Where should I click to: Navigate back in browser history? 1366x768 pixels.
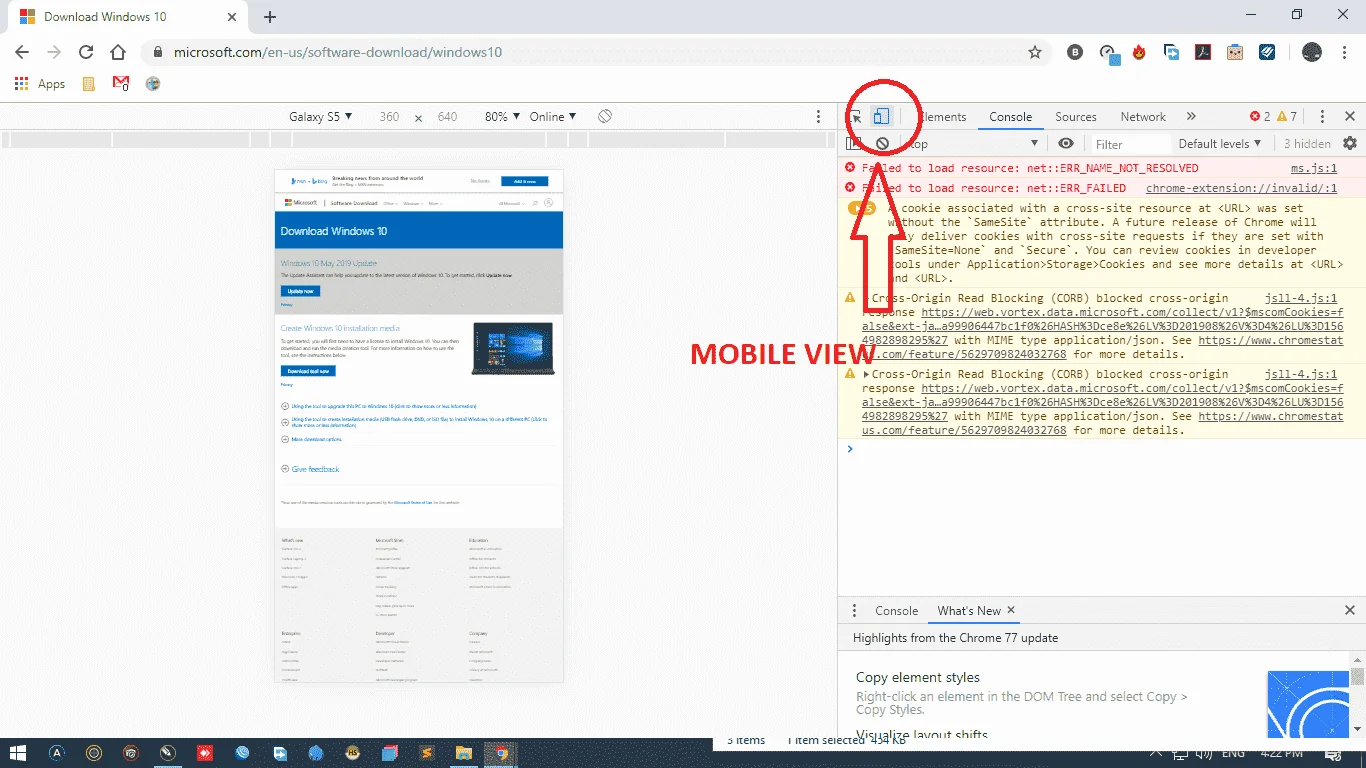click(22, 52)
